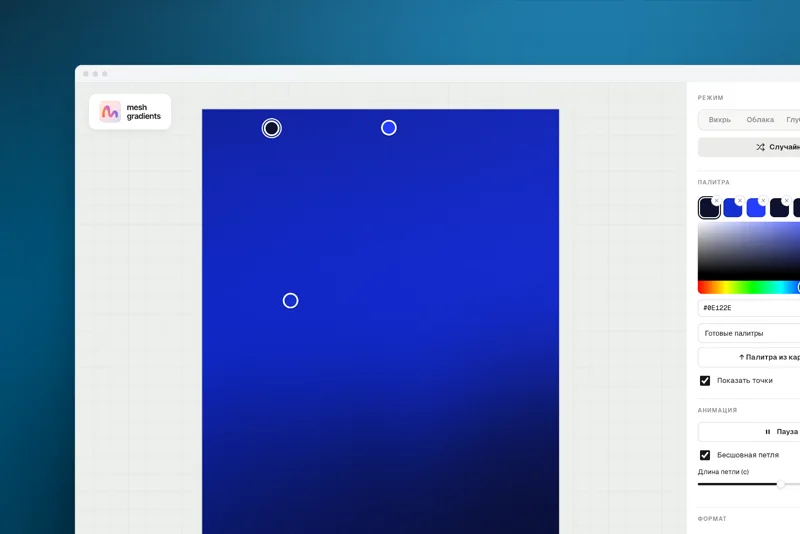The width and height of the screenshot is (800, 534).
Task: Click inside the saturation-brightness color field
Action: coord(749,251)
